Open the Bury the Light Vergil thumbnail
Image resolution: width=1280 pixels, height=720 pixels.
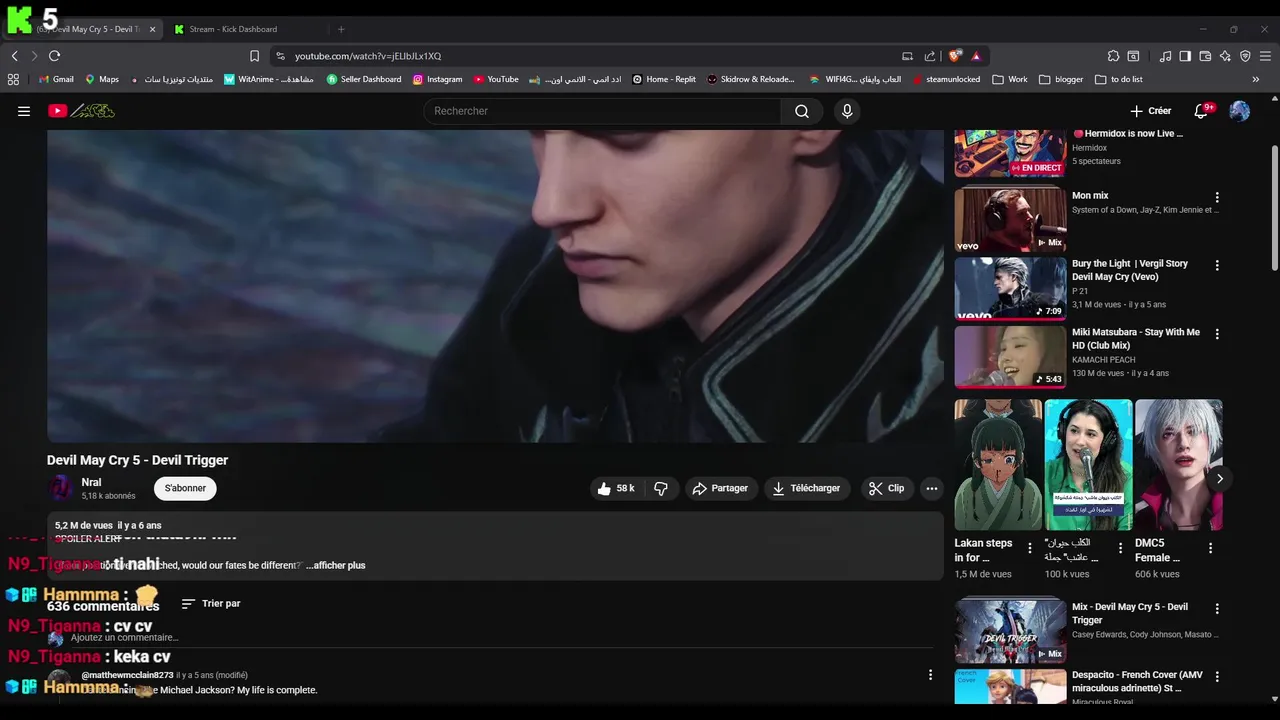pyautogui.click(x=1010, y=288)
